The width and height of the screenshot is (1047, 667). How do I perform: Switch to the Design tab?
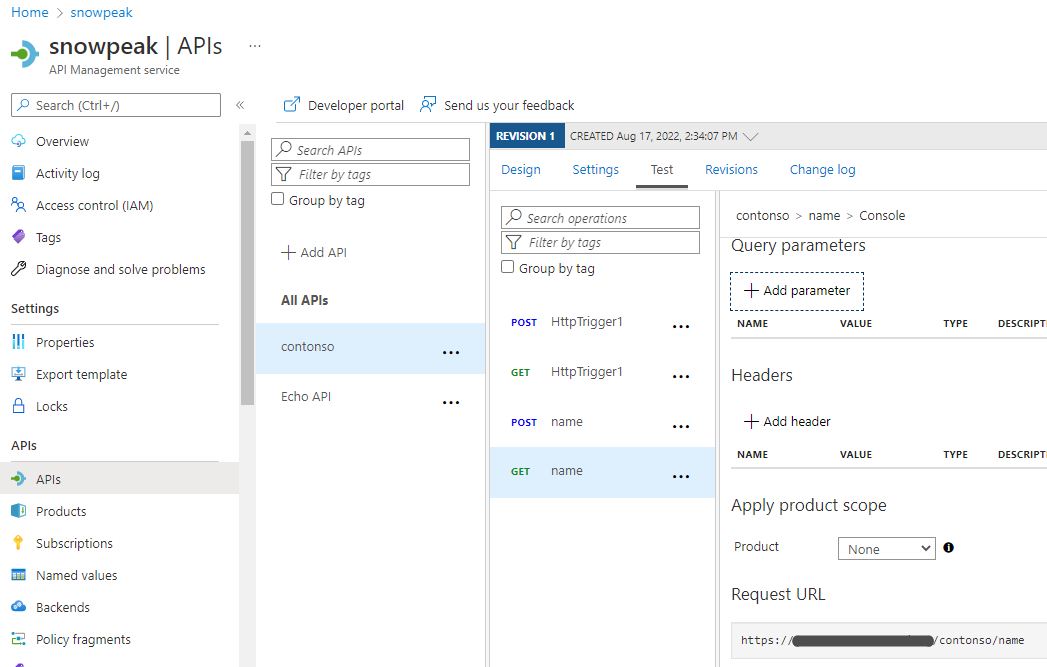point(521,170)
